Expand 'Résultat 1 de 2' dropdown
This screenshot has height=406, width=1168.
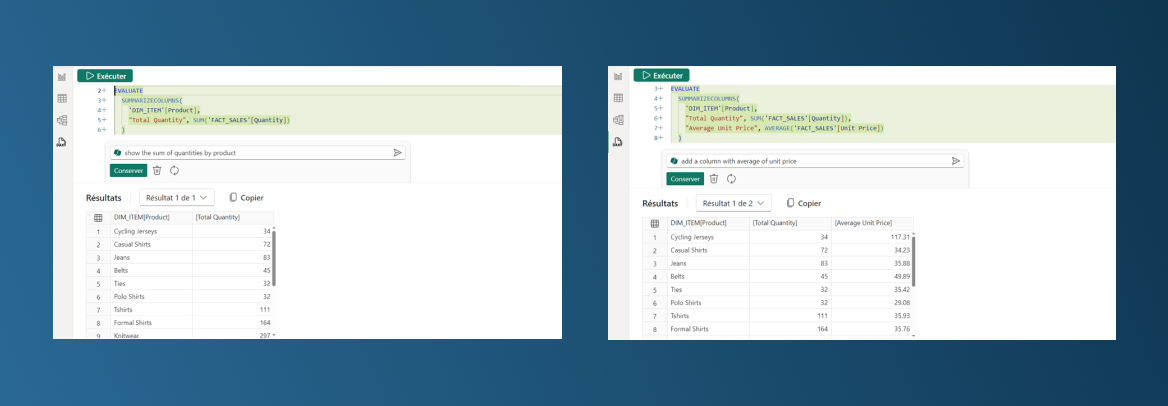[x=733, y=203]
